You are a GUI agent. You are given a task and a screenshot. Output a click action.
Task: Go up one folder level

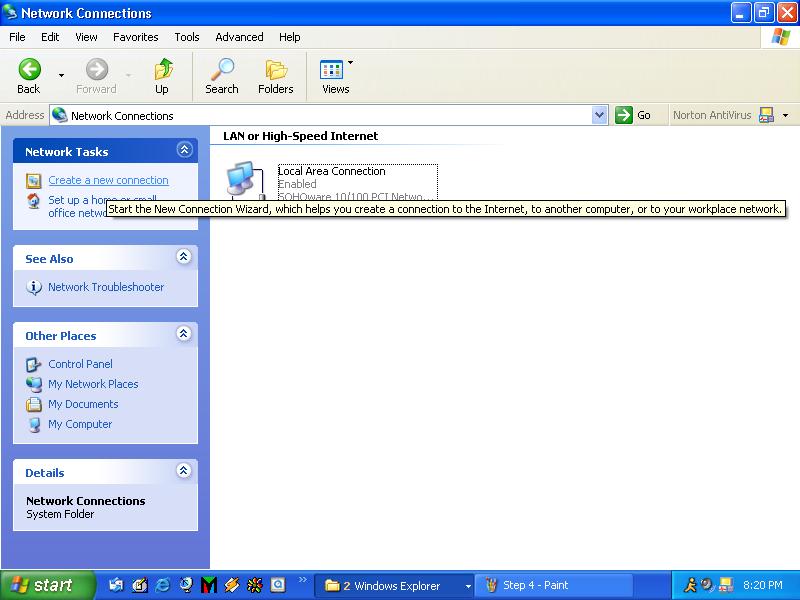(162, 76)
